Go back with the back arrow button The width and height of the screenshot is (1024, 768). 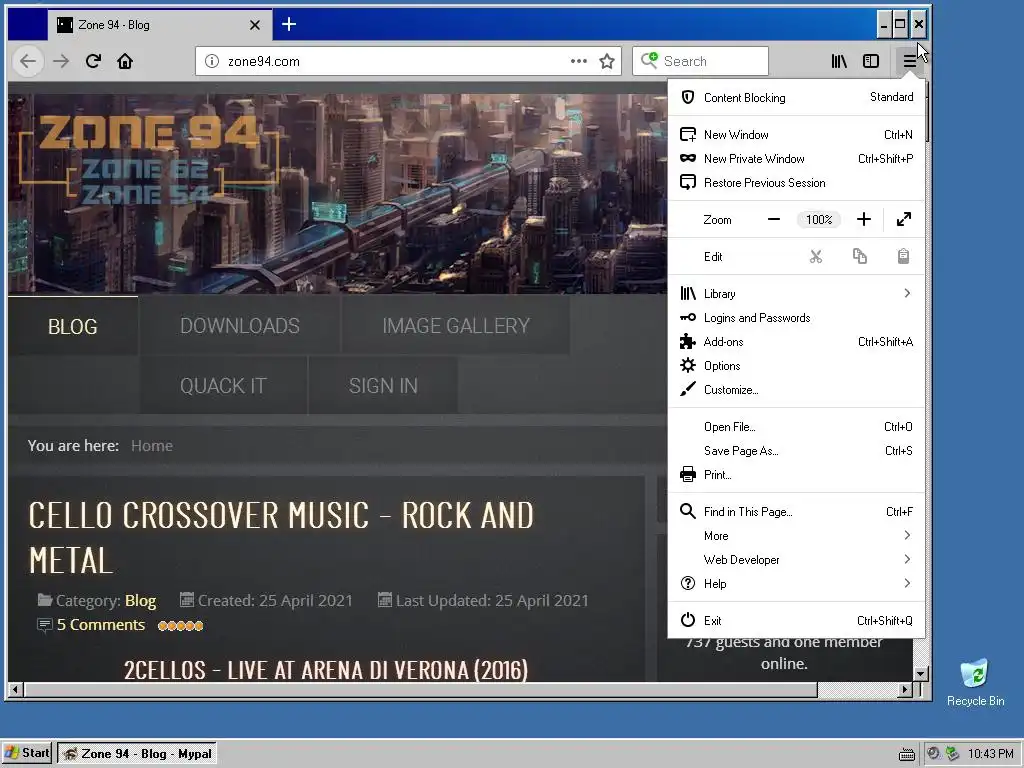(28, 61)
